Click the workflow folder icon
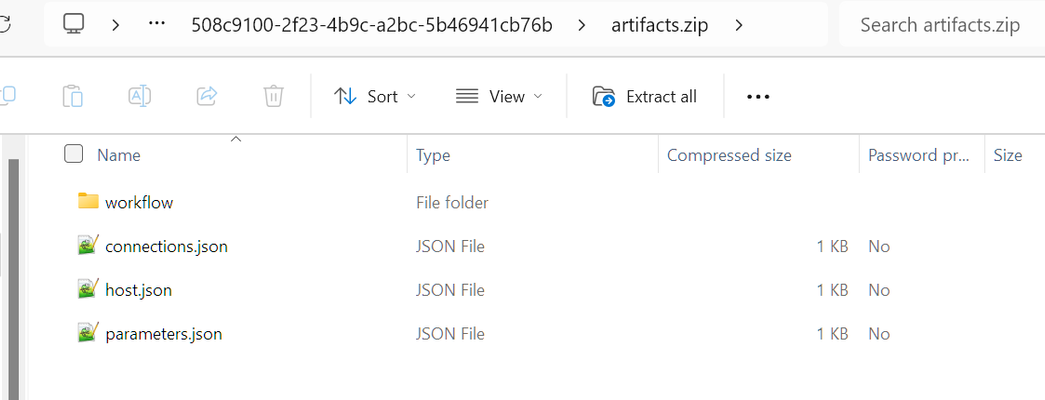 click(x=88, y=201)
